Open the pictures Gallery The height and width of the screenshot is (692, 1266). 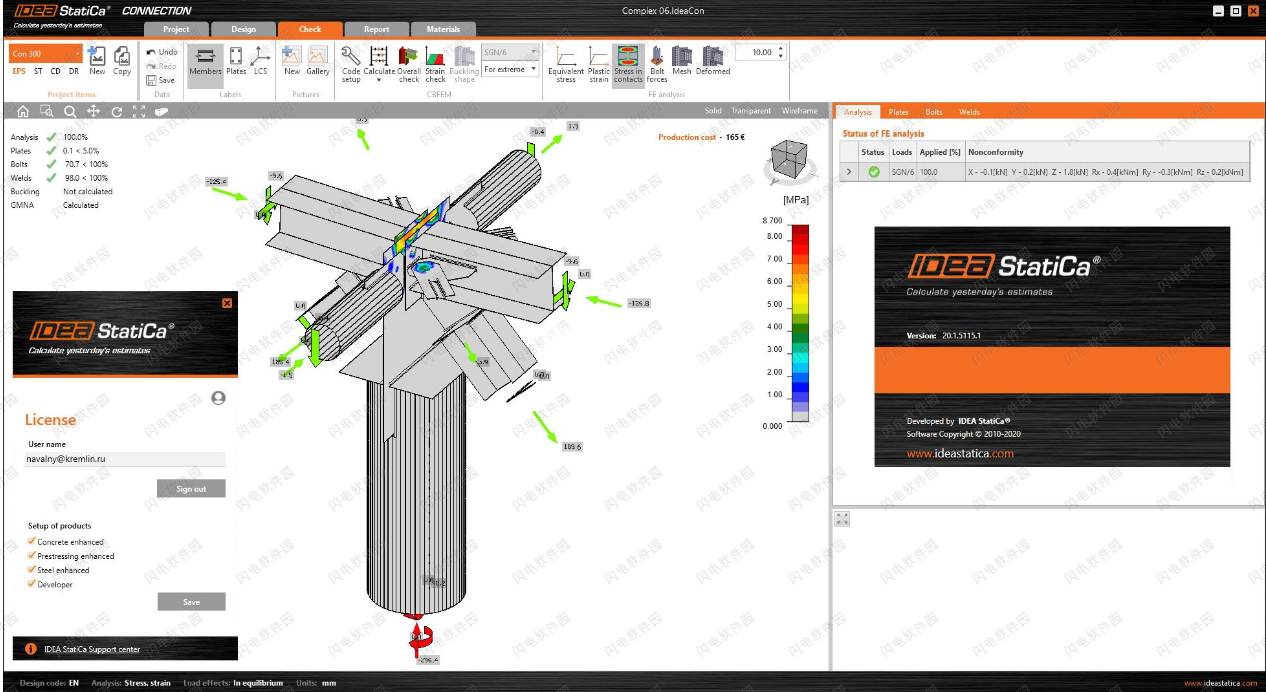[x=318, y=61]
